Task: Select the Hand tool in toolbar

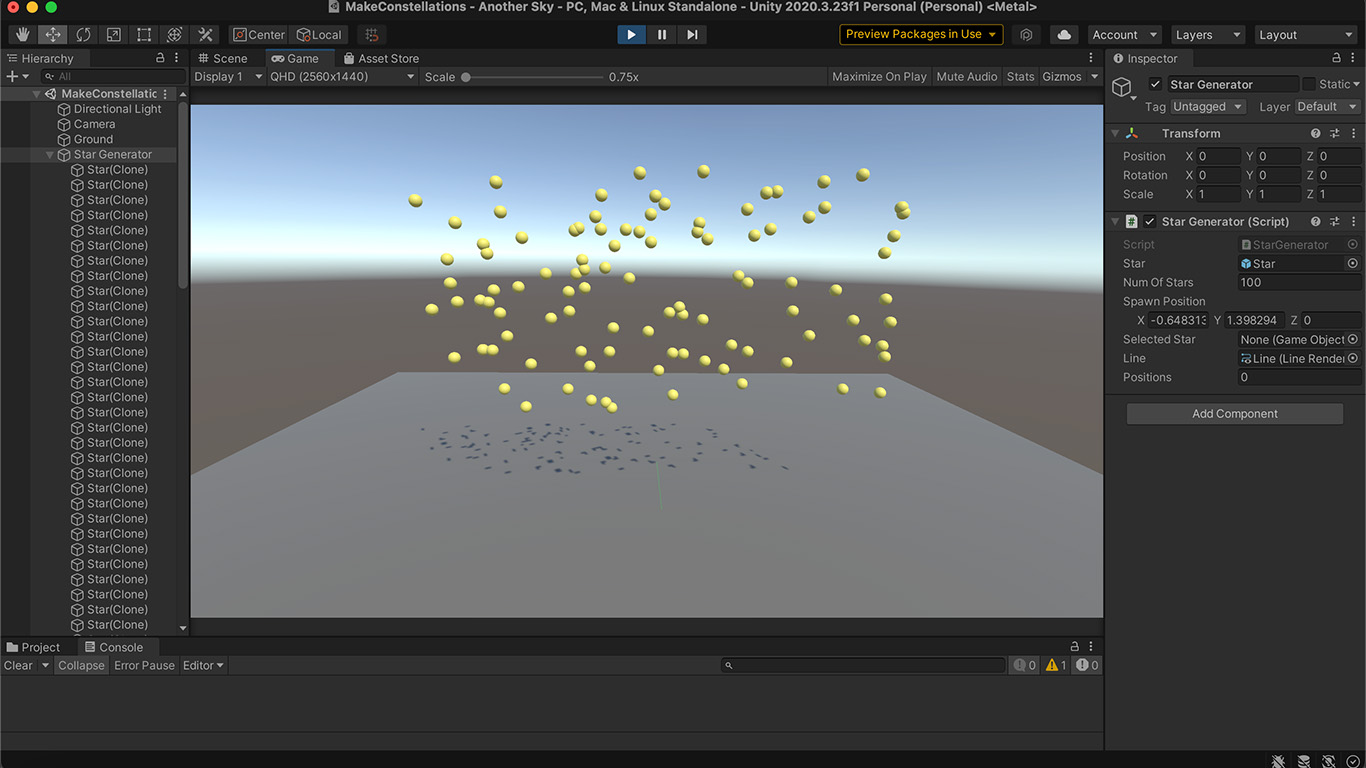Action: pos(22,35)
